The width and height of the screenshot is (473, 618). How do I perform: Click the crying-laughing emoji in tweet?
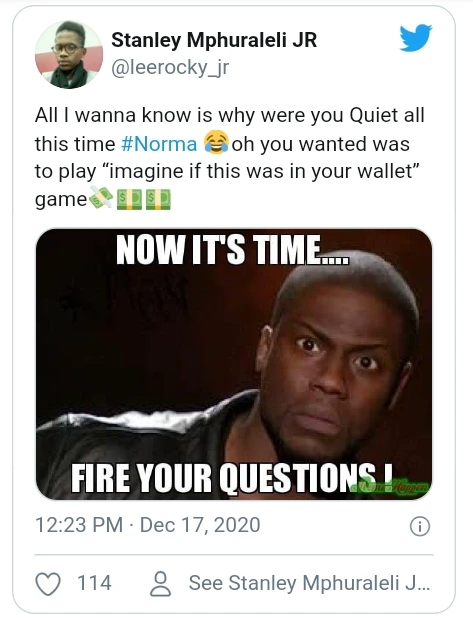click(216, 143)
